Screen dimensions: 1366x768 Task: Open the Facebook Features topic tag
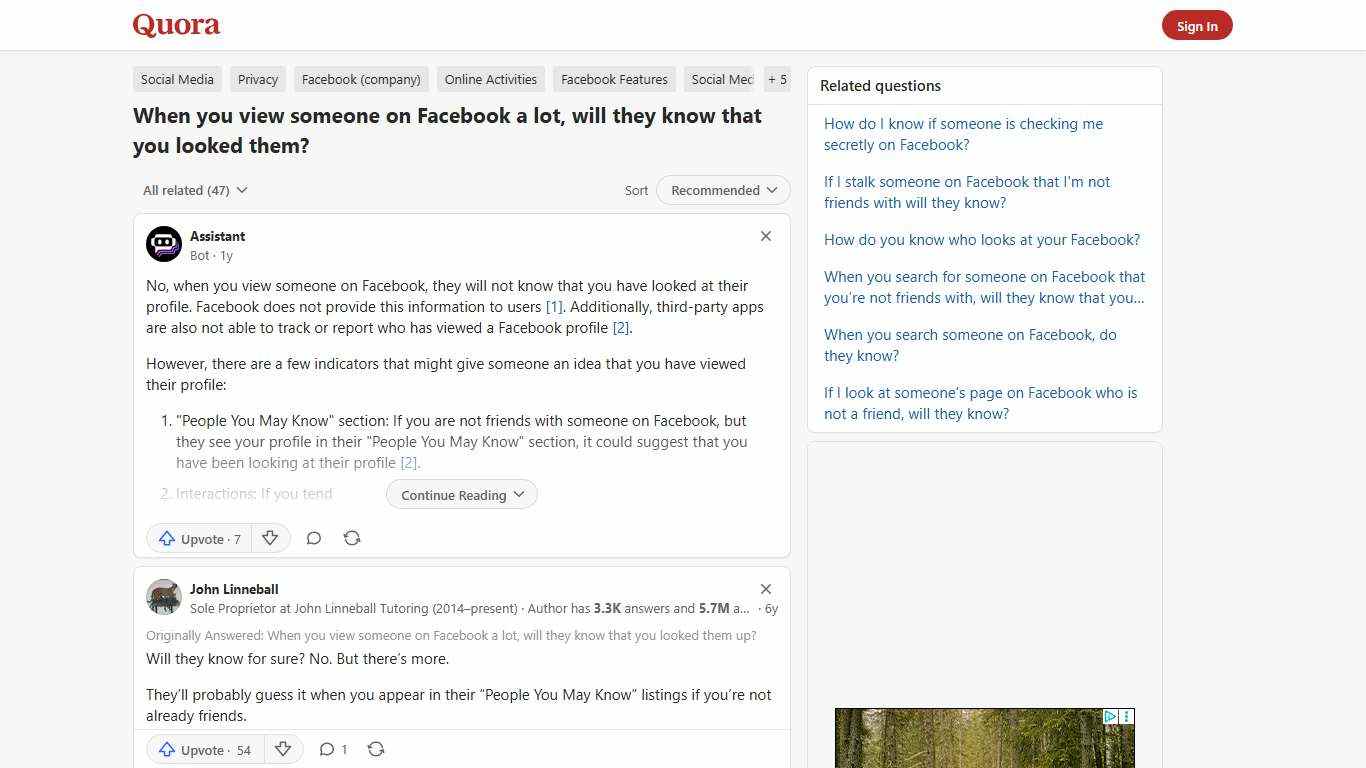tap(613, 79)
